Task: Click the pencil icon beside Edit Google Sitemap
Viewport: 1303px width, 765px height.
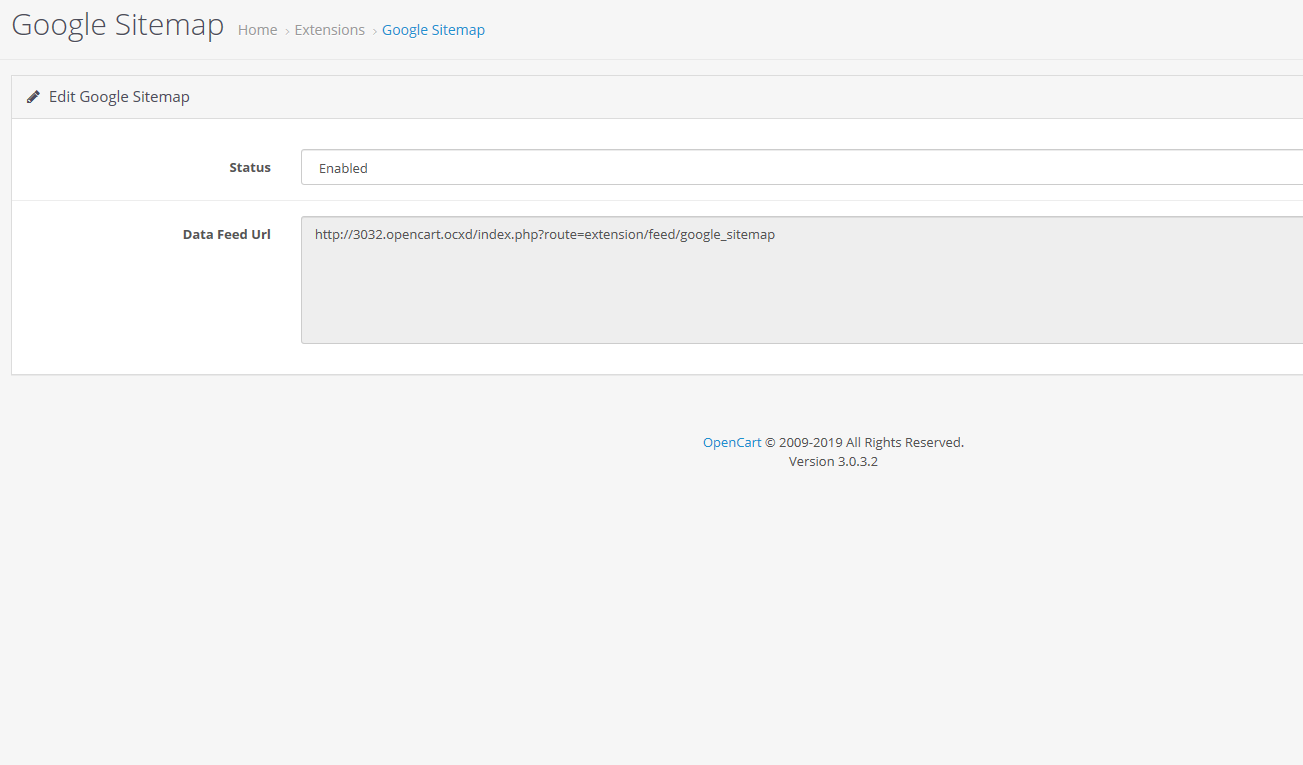Action: point(34,97)
